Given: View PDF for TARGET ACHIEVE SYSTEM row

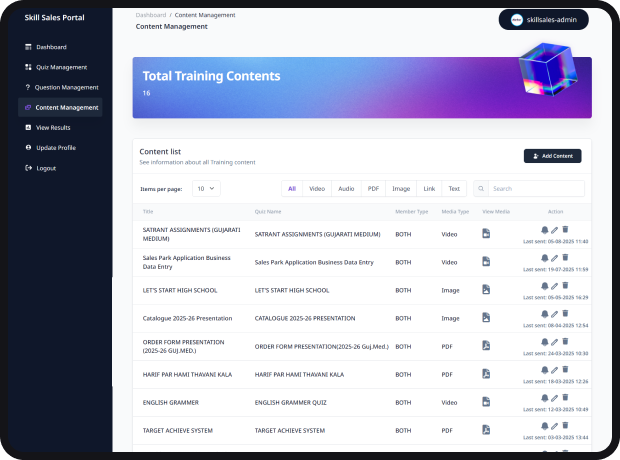Looking at the screenshot, I should click(486, 430).
